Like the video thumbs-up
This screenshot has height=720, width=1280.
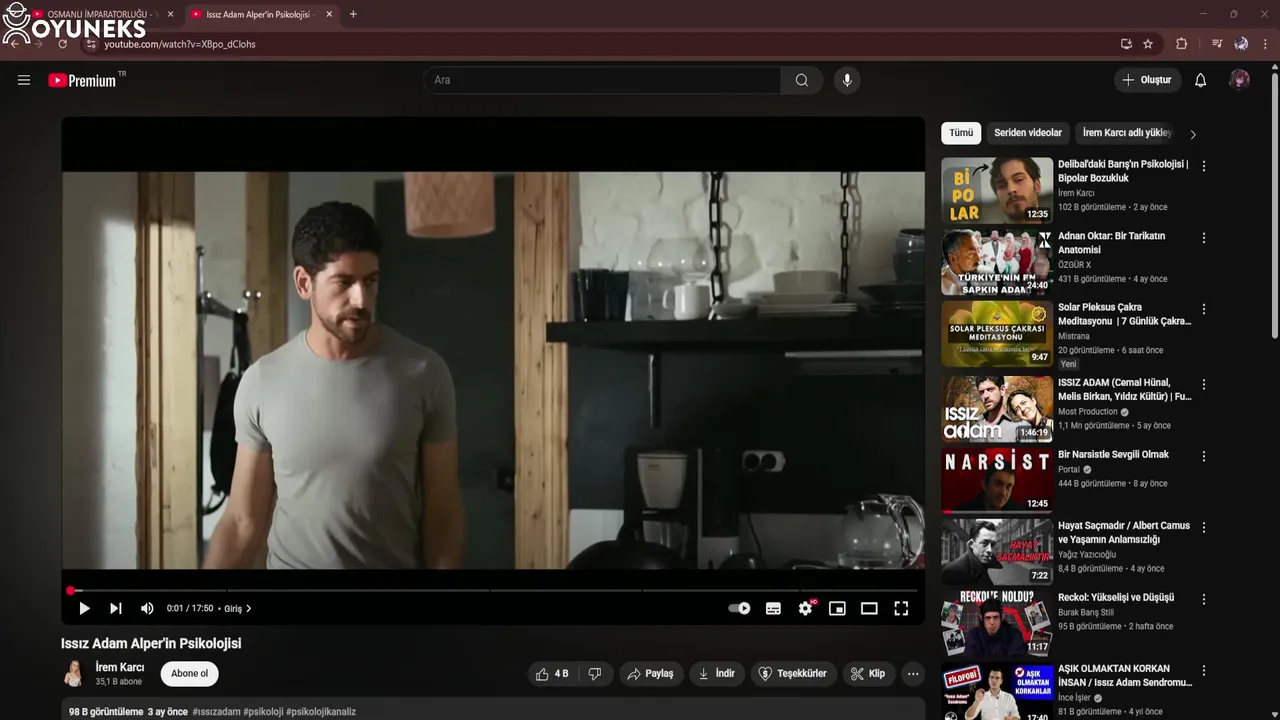tap(553, 674)
